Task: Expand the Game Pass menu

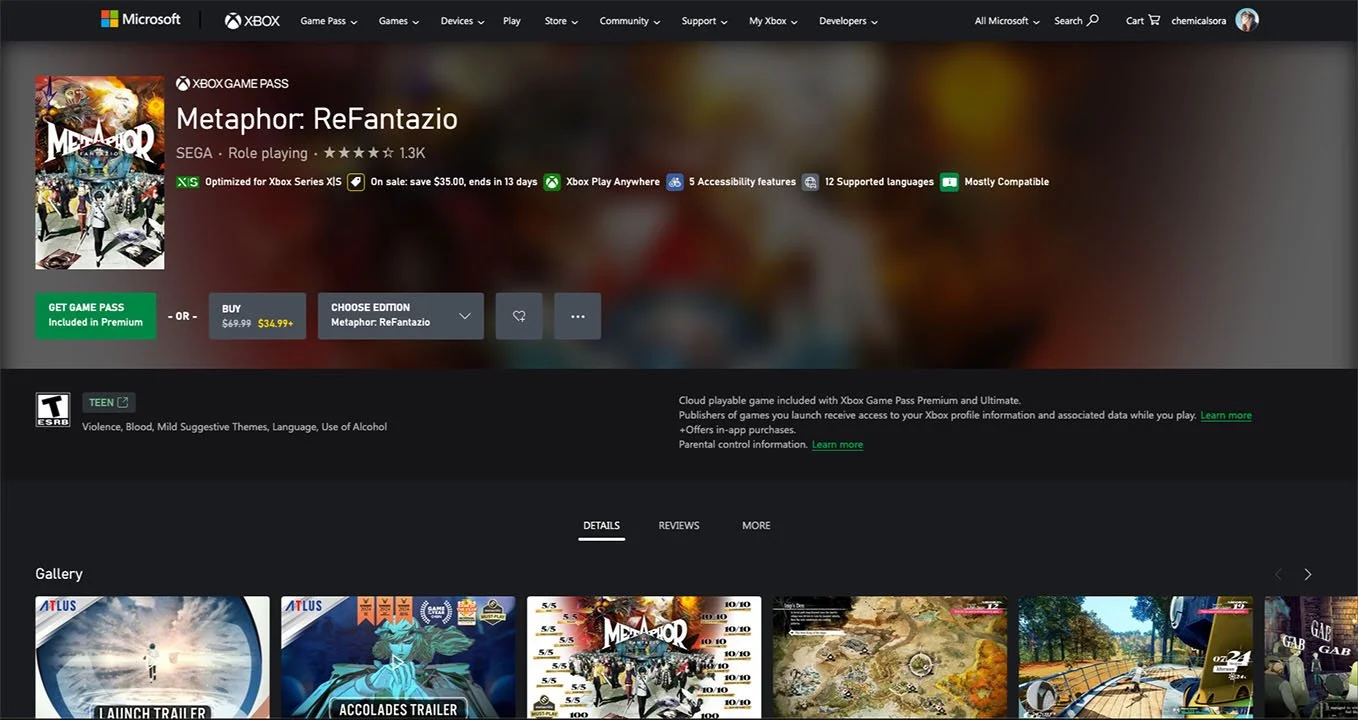Action: (x=329, y=21)
